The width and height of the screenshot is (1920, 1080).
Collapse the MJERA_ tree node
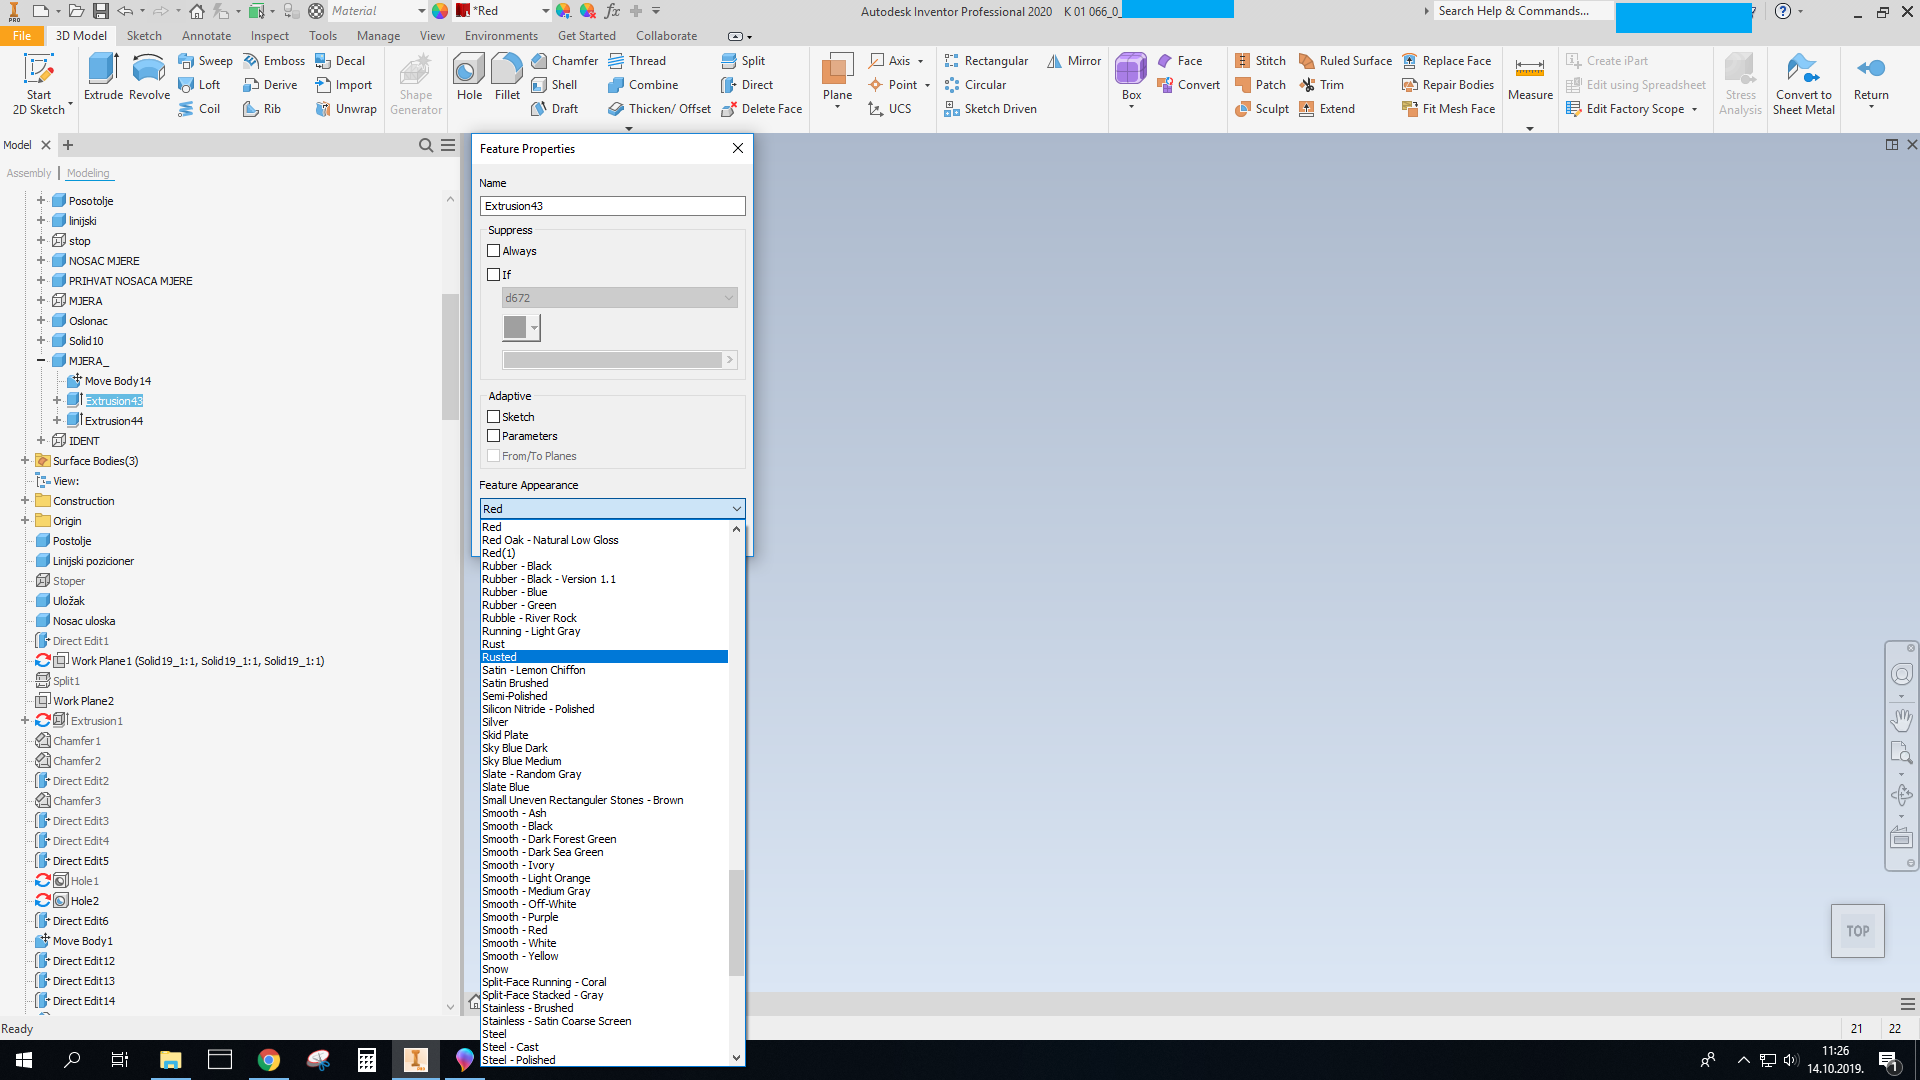tap(41, 361)
